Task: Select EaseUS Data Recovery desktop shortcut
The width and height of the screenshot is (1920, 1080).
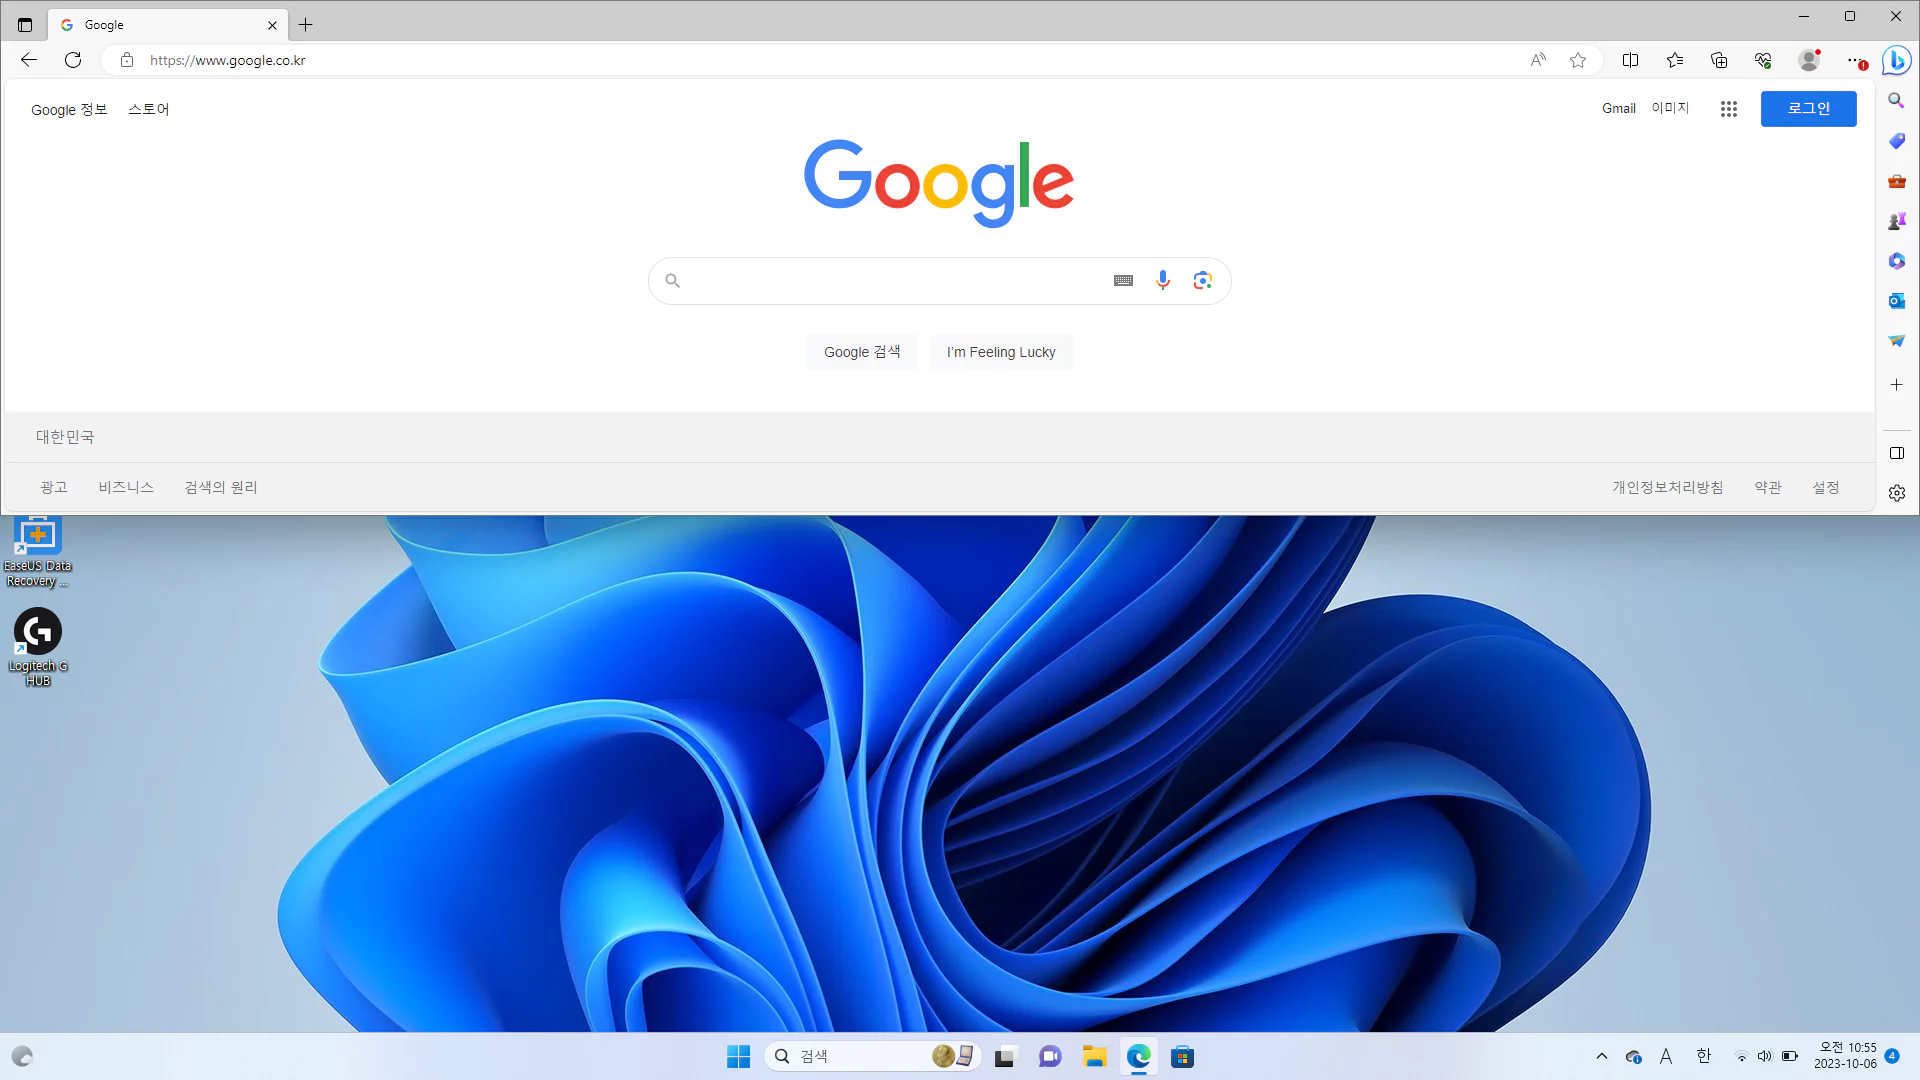Action: click(38, 551)
